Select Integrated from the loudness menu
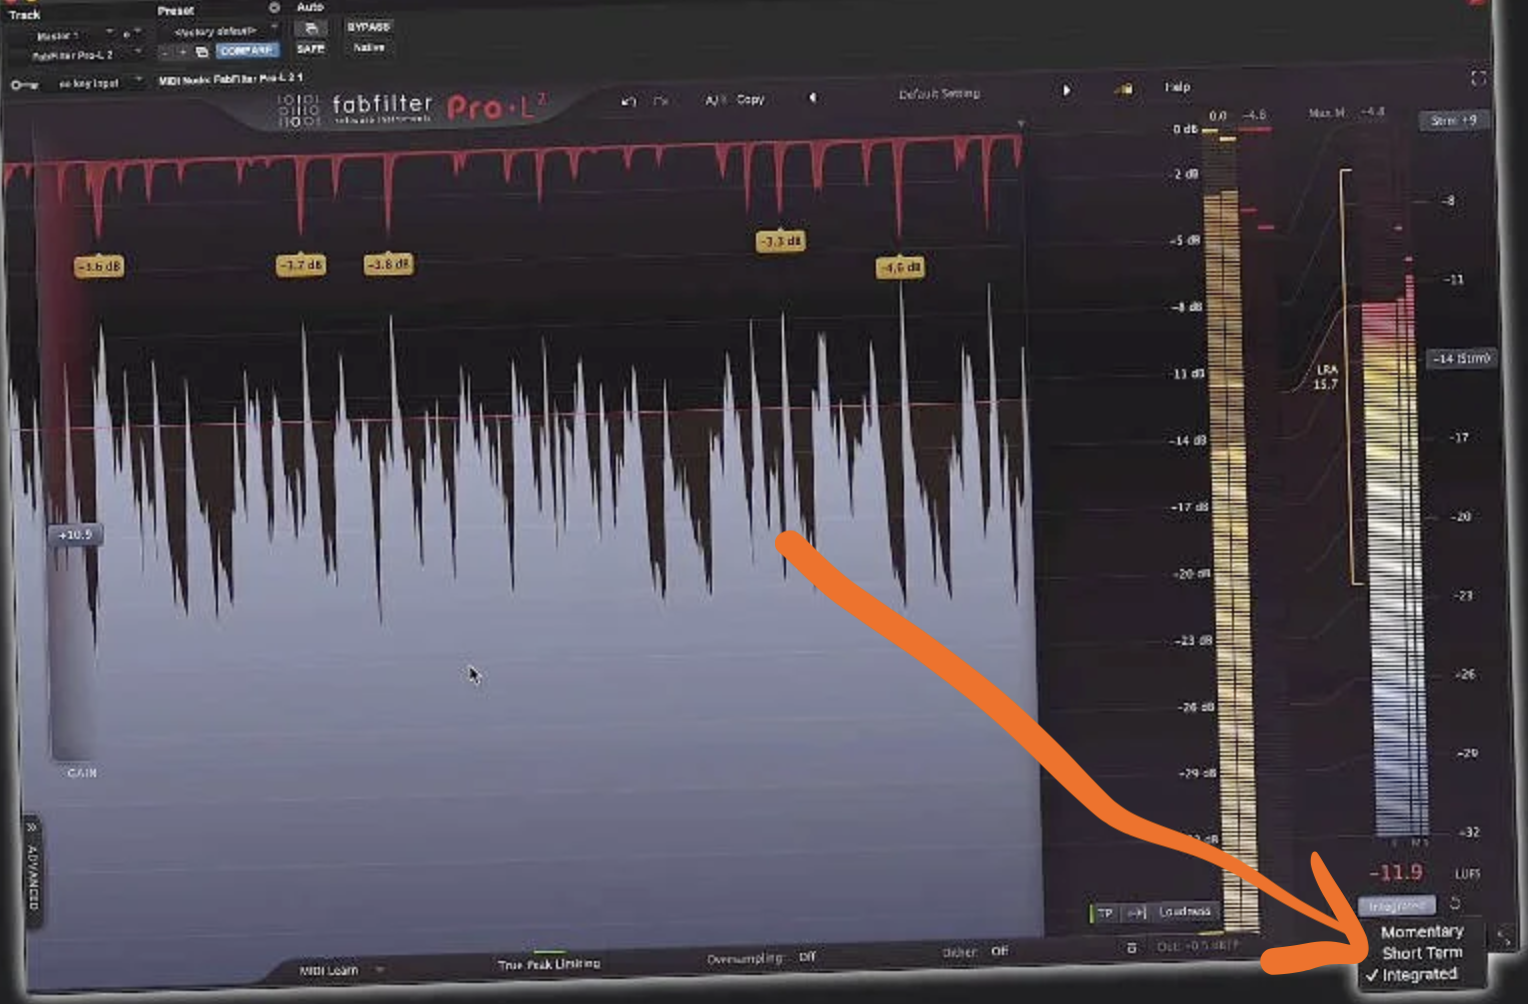 pyautogui.click(x=1422, y=974)
